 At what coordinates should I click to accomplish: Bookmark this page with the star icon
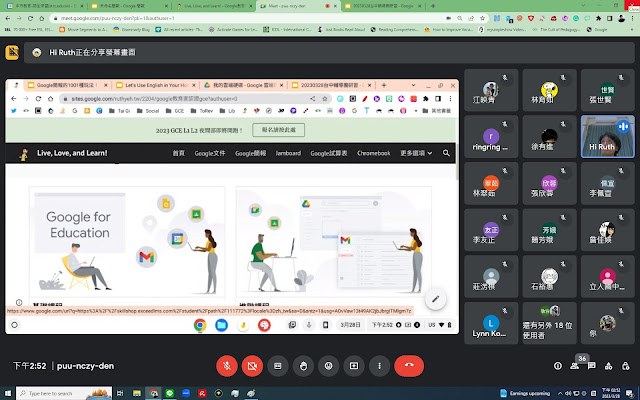click(x=482, y=18)
